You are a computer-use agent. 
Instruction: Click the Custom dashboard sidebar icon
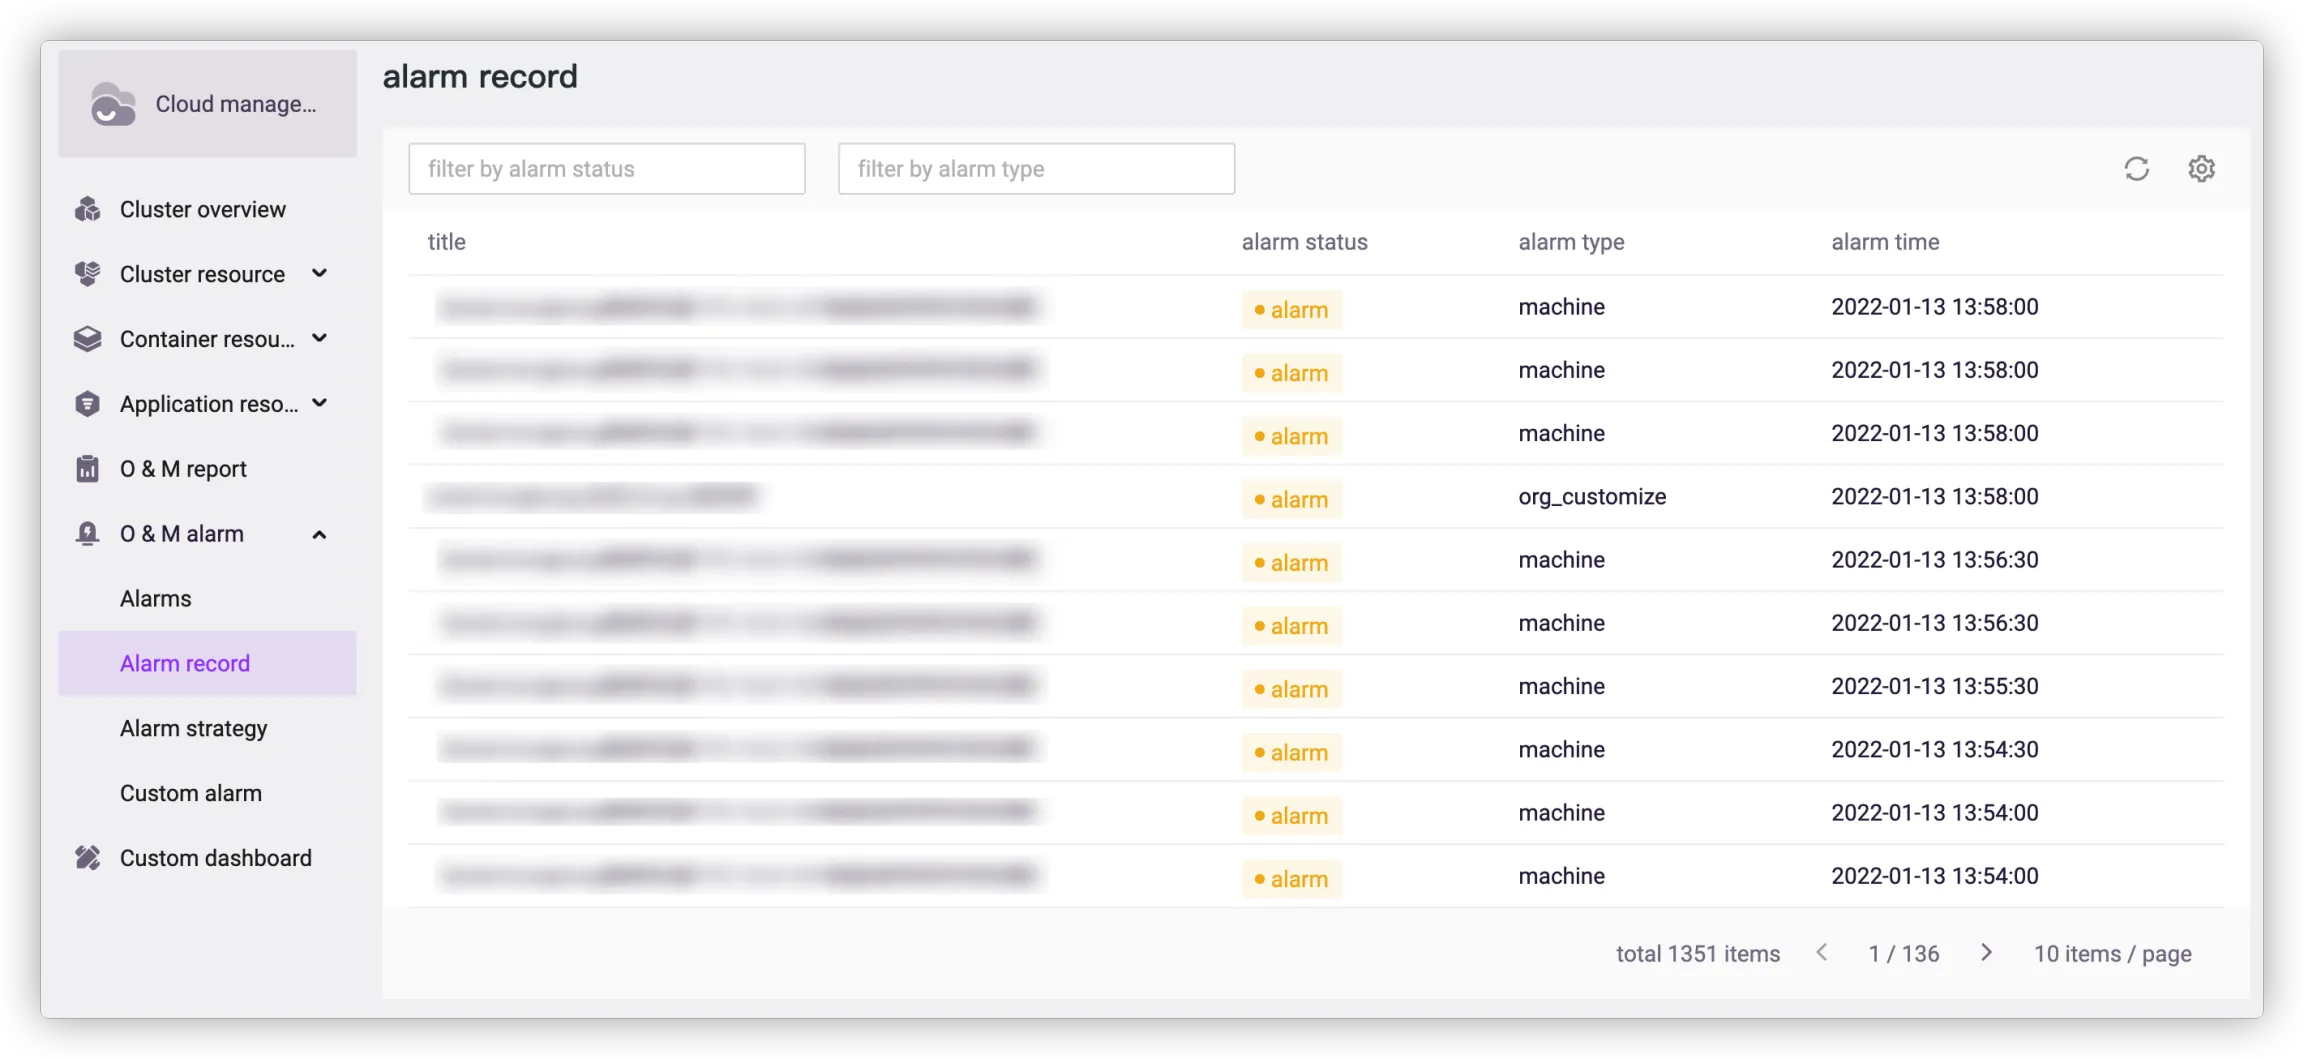88,858
